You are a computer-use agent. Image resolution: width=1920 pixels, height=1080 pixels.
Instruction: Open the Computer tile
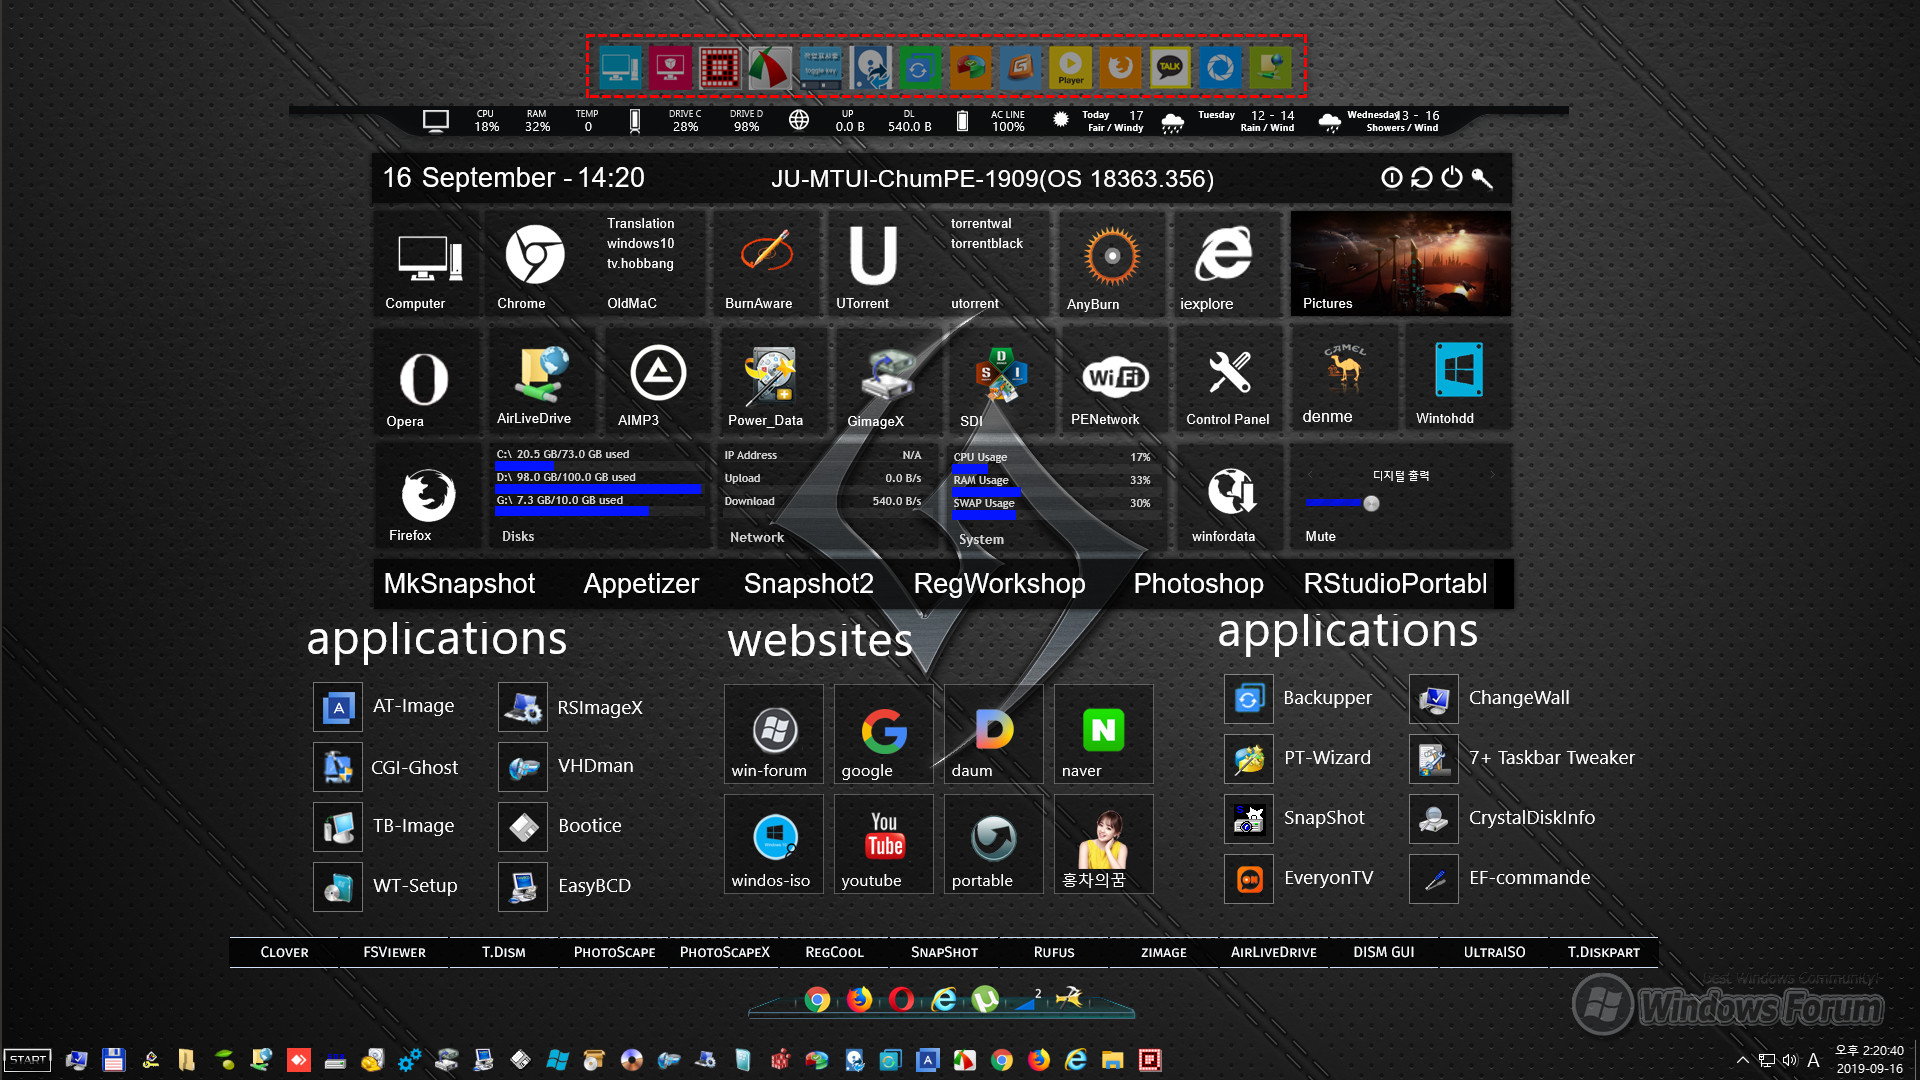pyautogui.click(x=428, y=264)
